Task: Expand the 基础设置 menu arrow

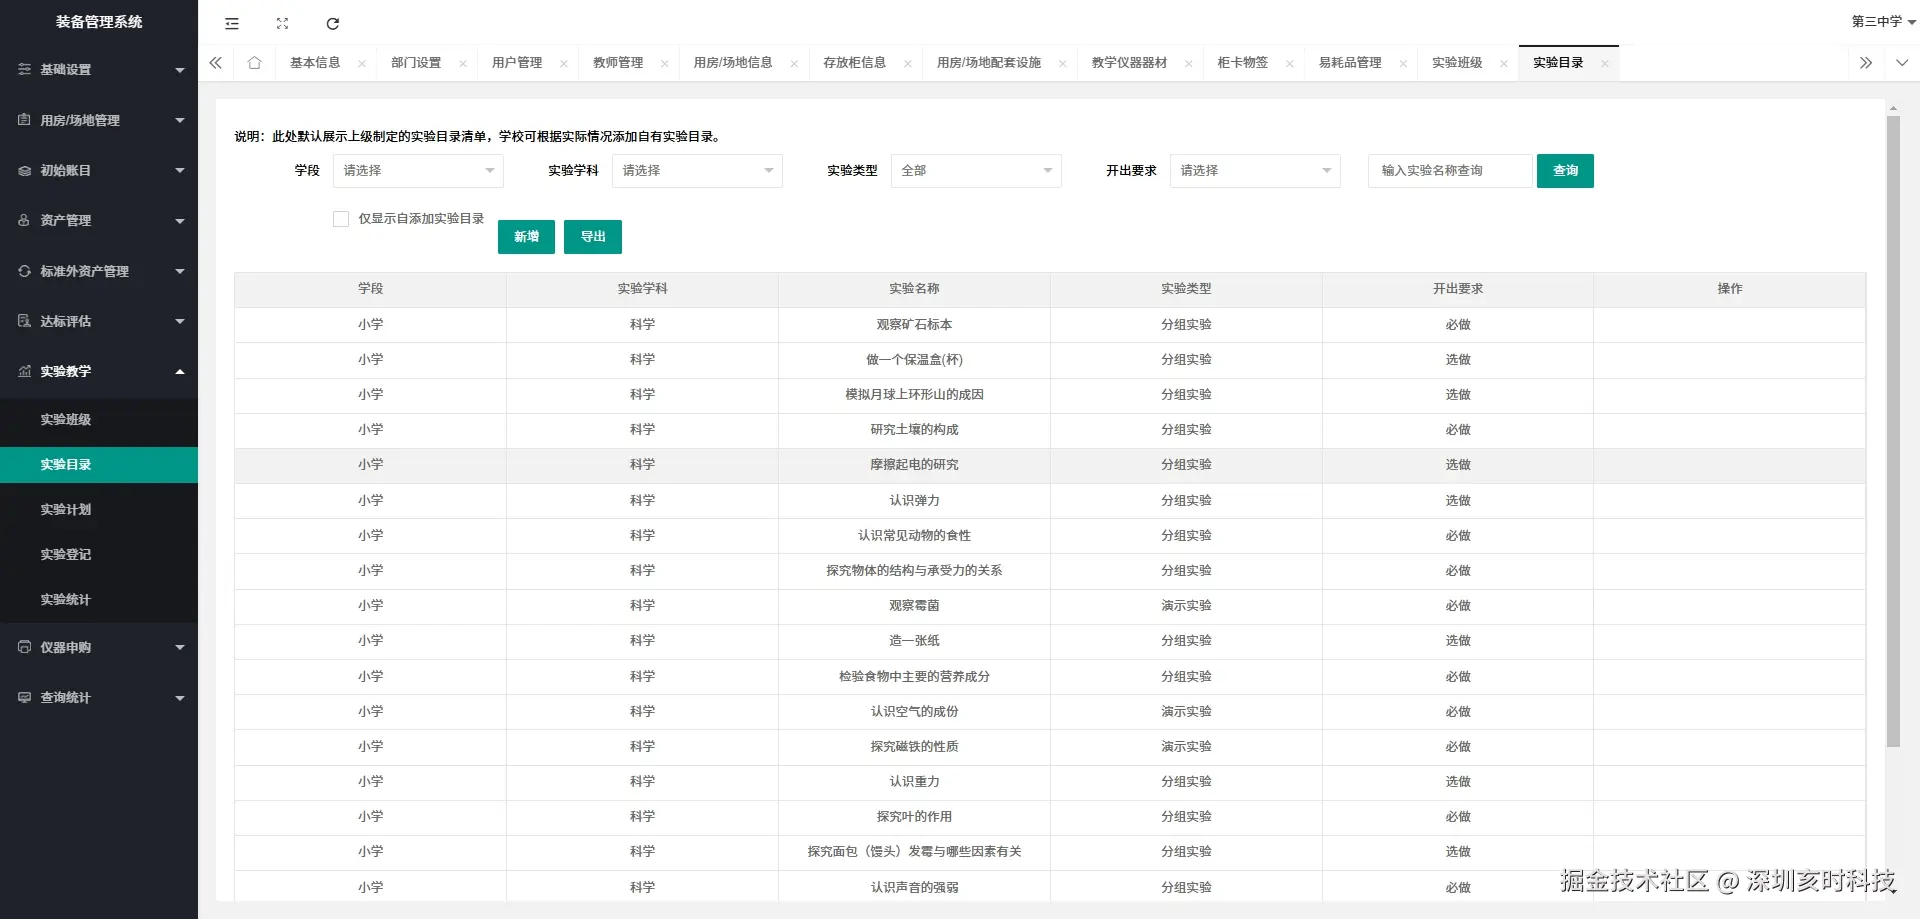Action: 180,70
